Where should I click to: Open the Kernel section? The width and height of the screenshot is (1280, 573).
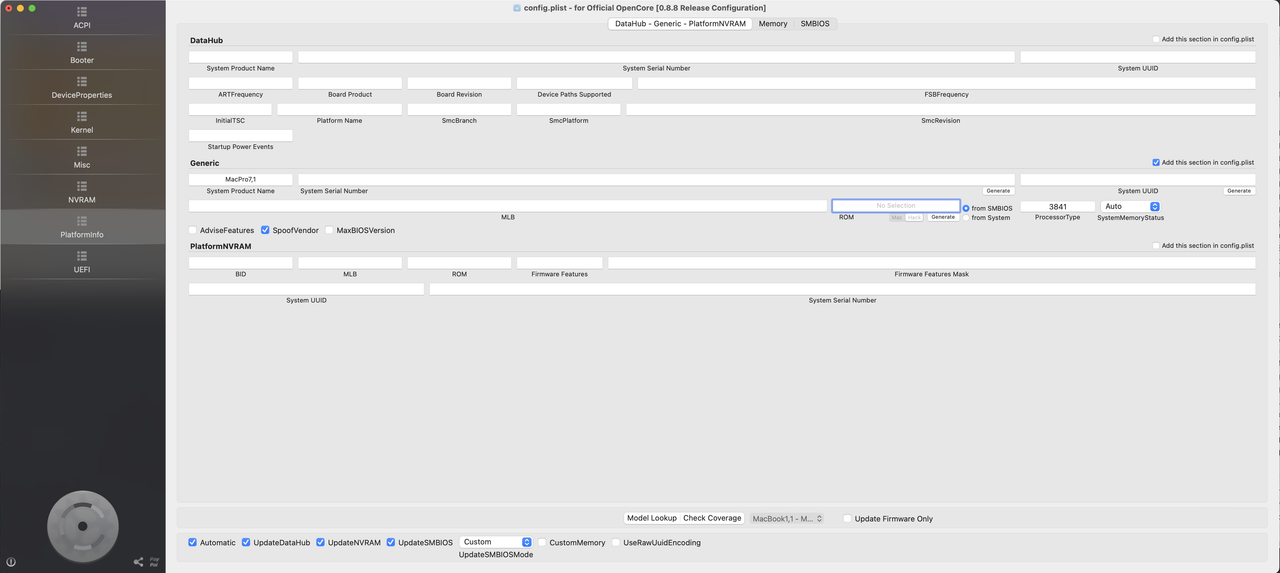click(82, 123)
